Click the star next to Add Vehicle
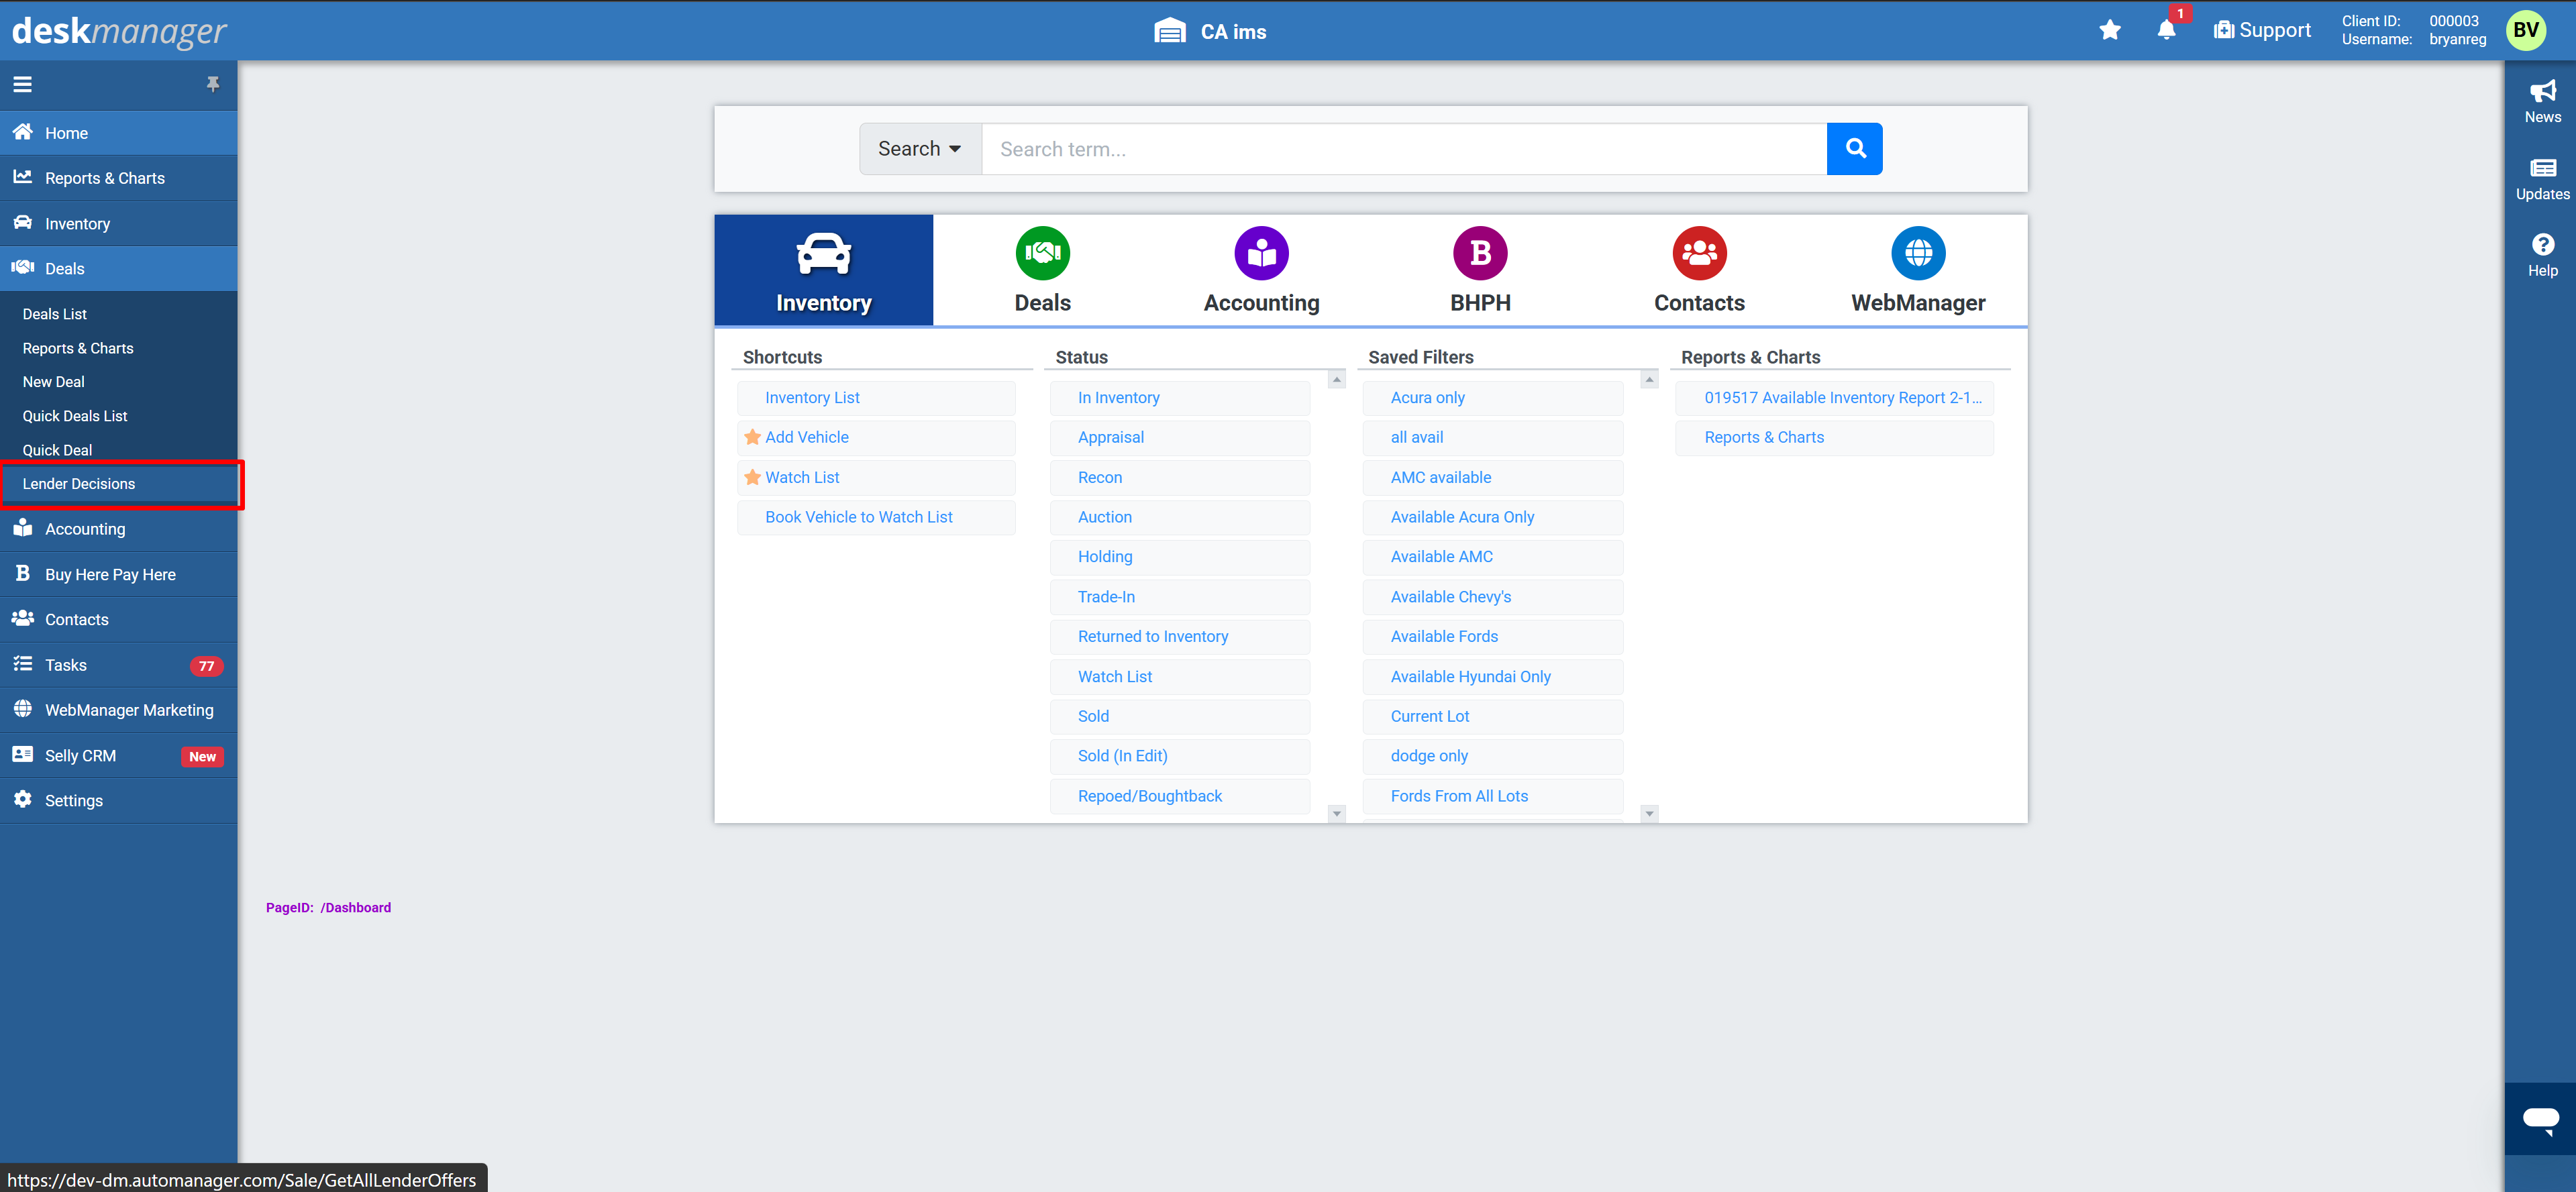Screen dimensions: 2576x1192 (752, 437)
